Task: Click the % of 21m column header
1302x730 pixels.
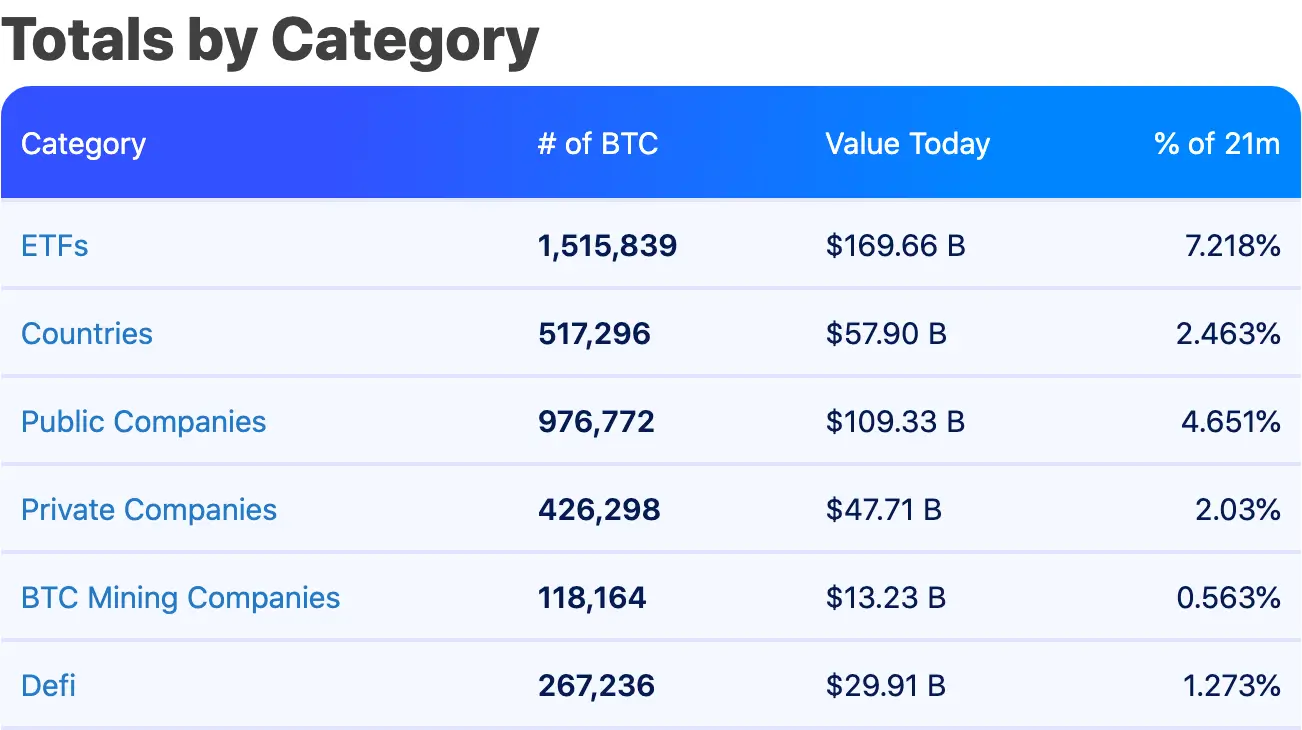Action: coord(1217,144)
